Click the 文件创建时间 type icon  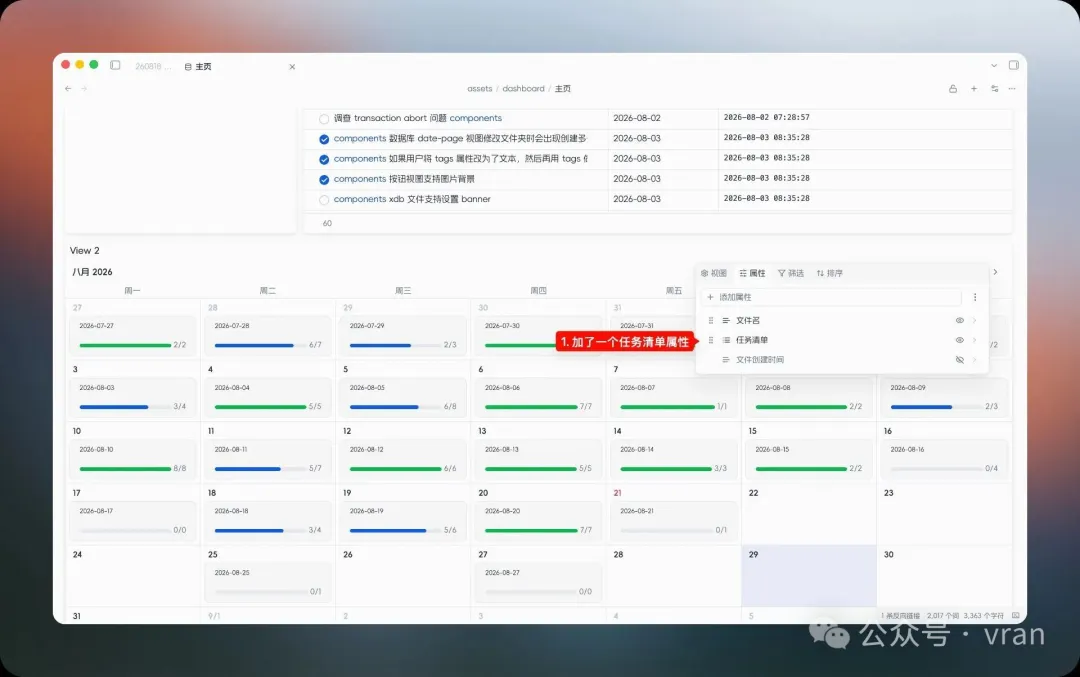click(x=725, y=360)
